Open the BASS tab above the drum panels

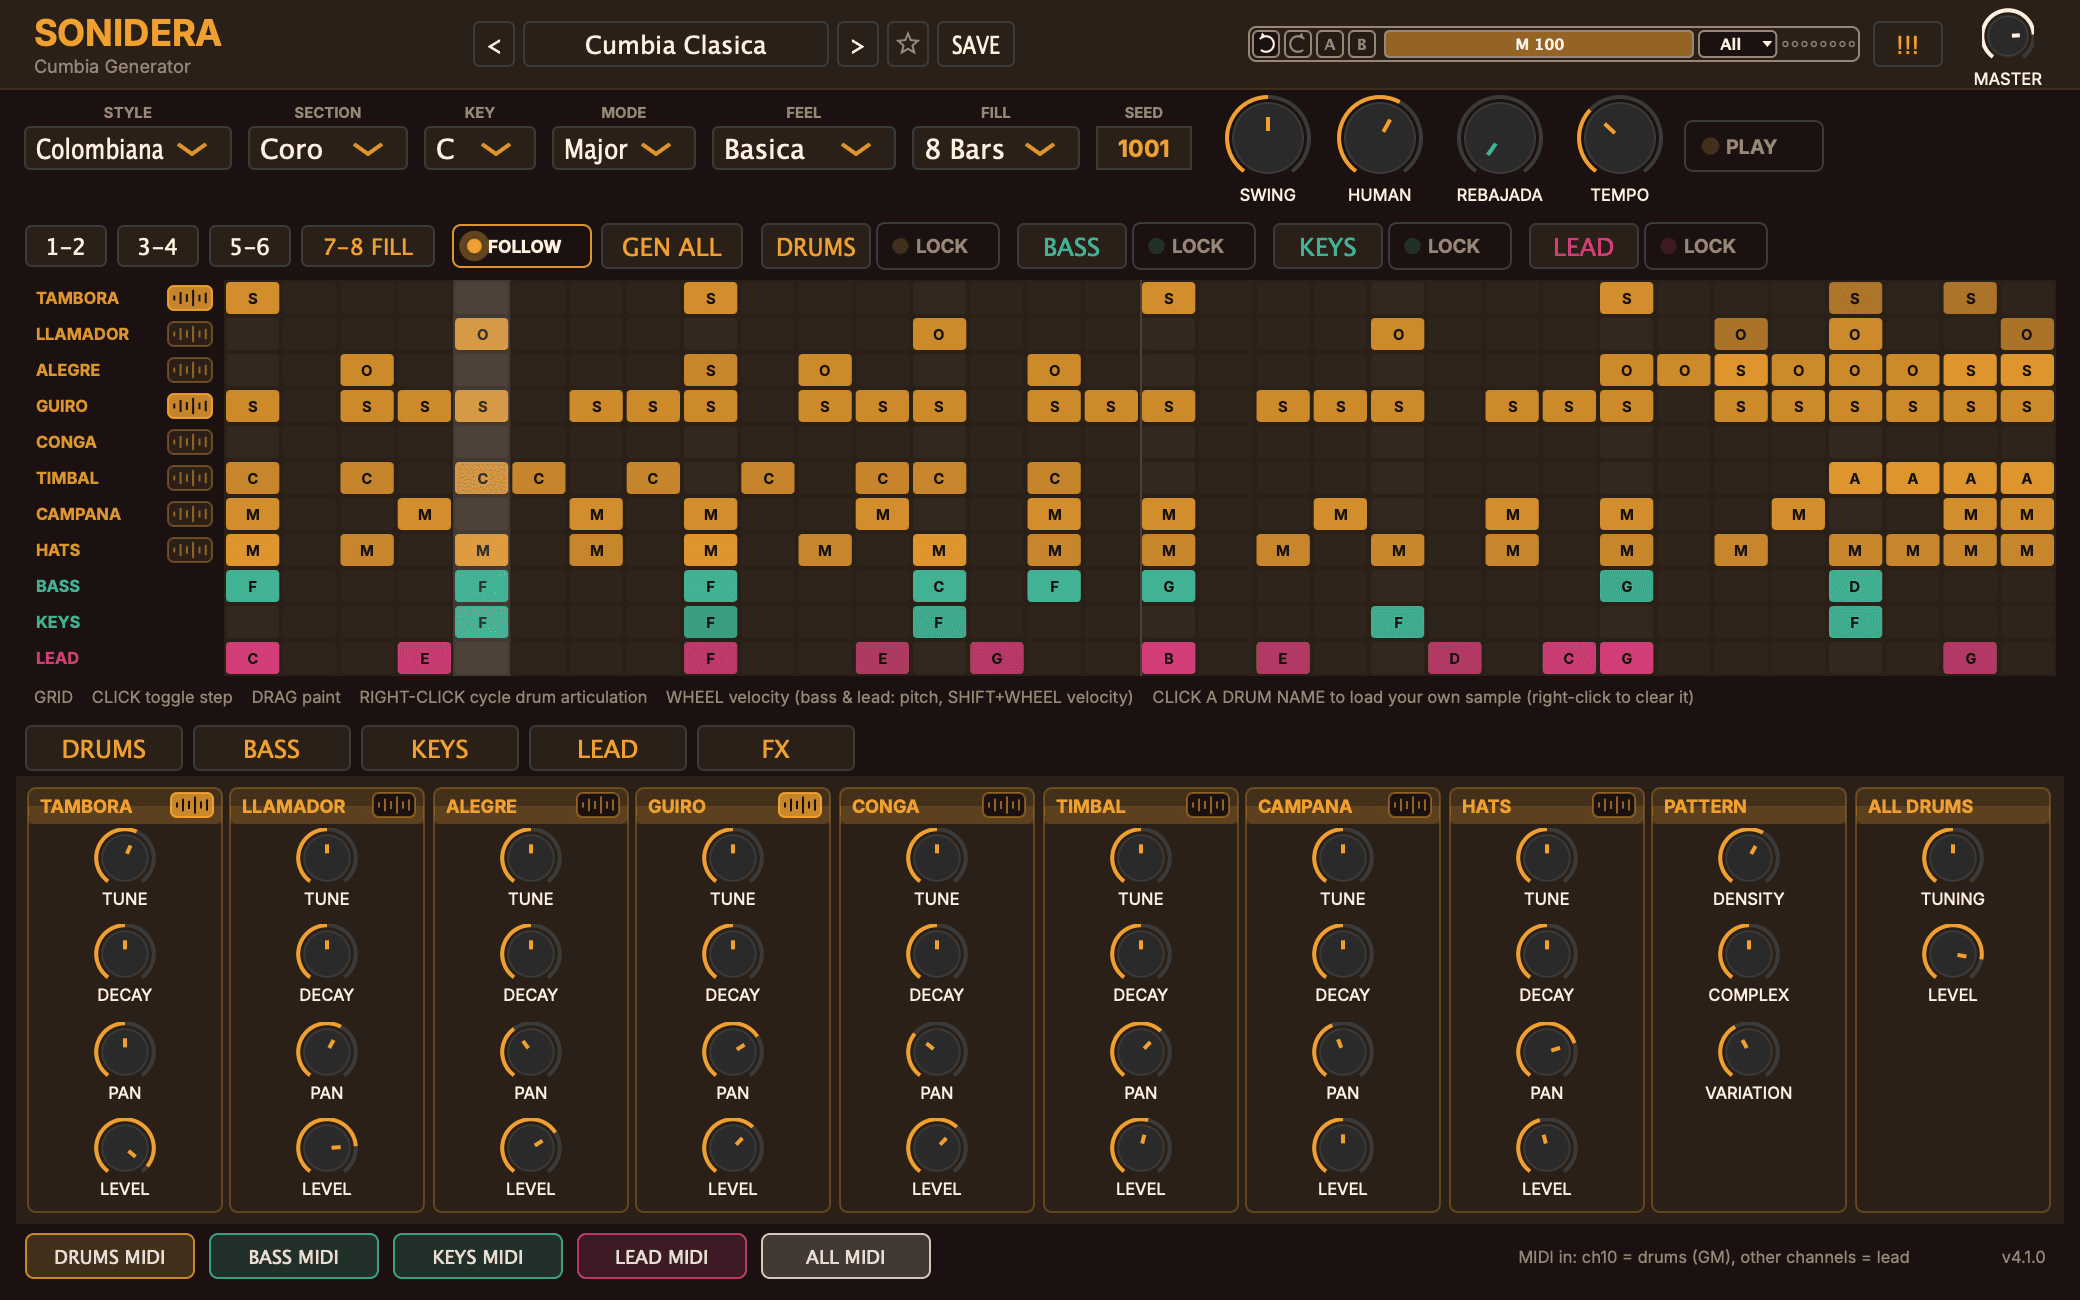pos(272,749)
